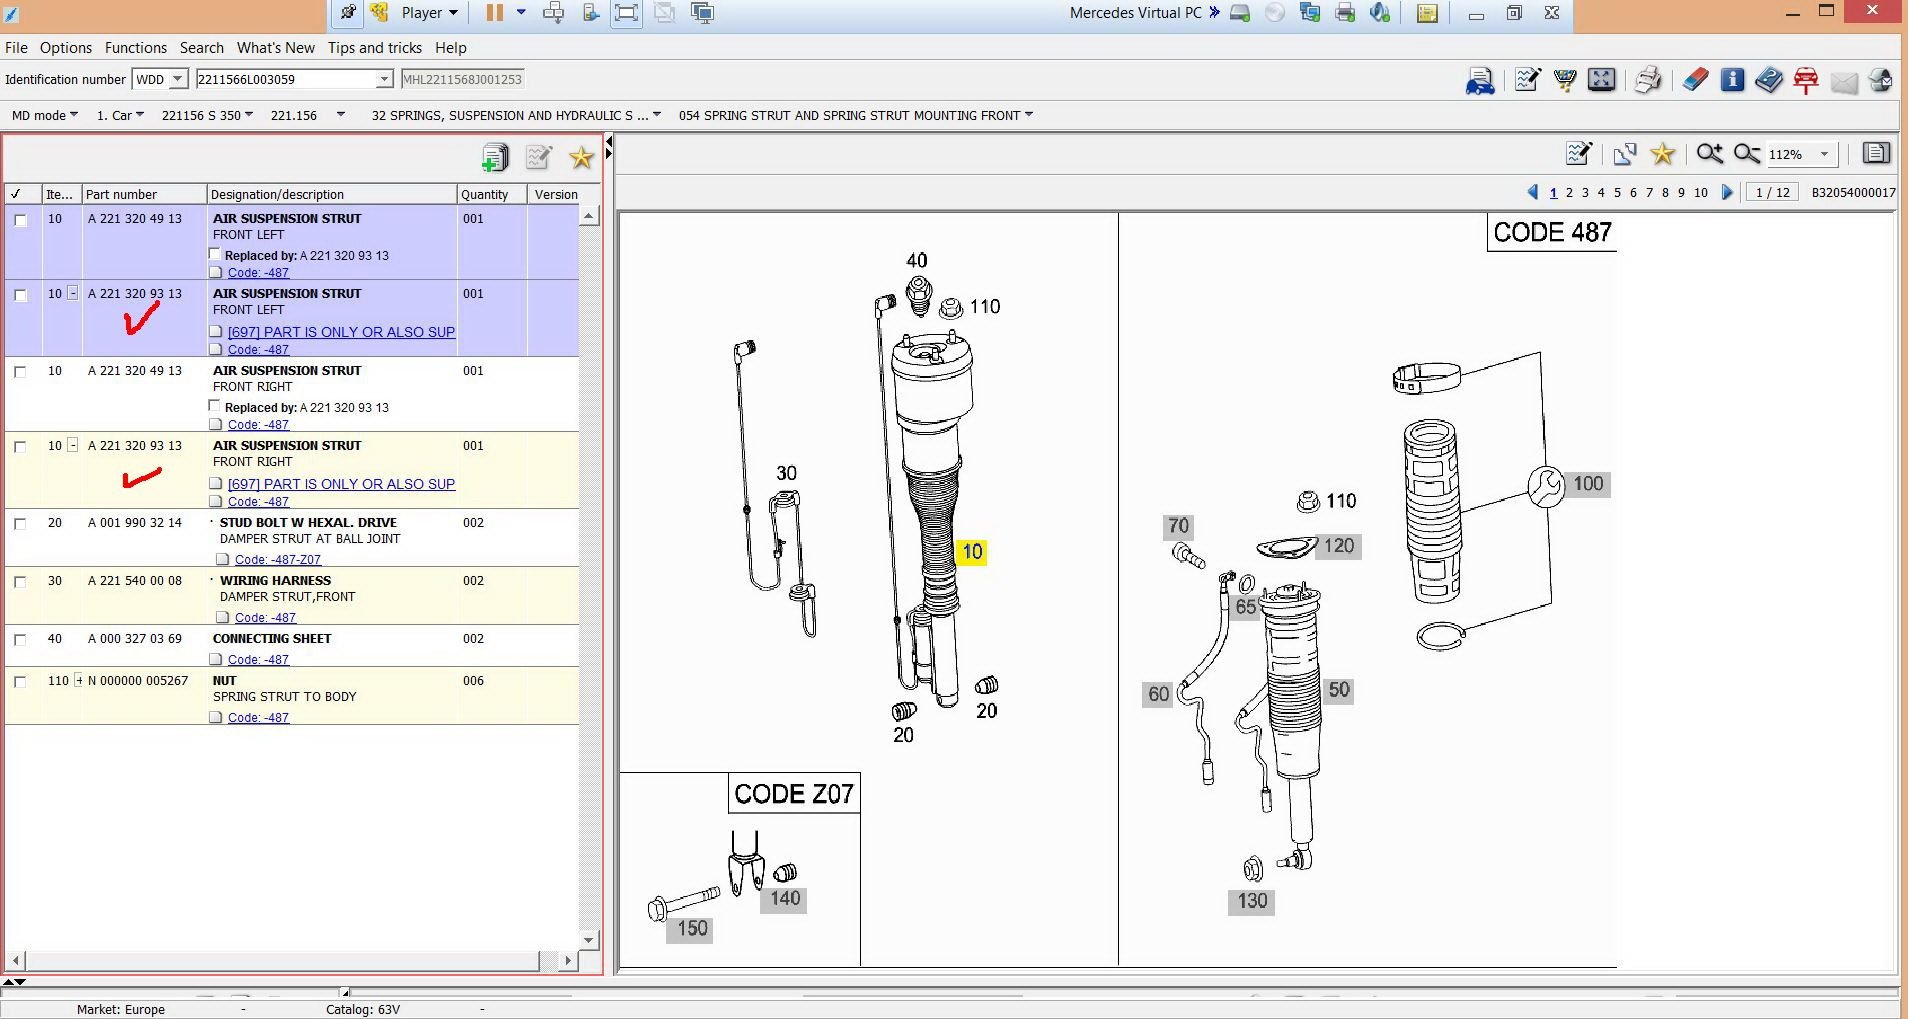This screenshot has width=1908, height=1019.
Task: Open the Player dropdown menu
Action: point(429,13)
